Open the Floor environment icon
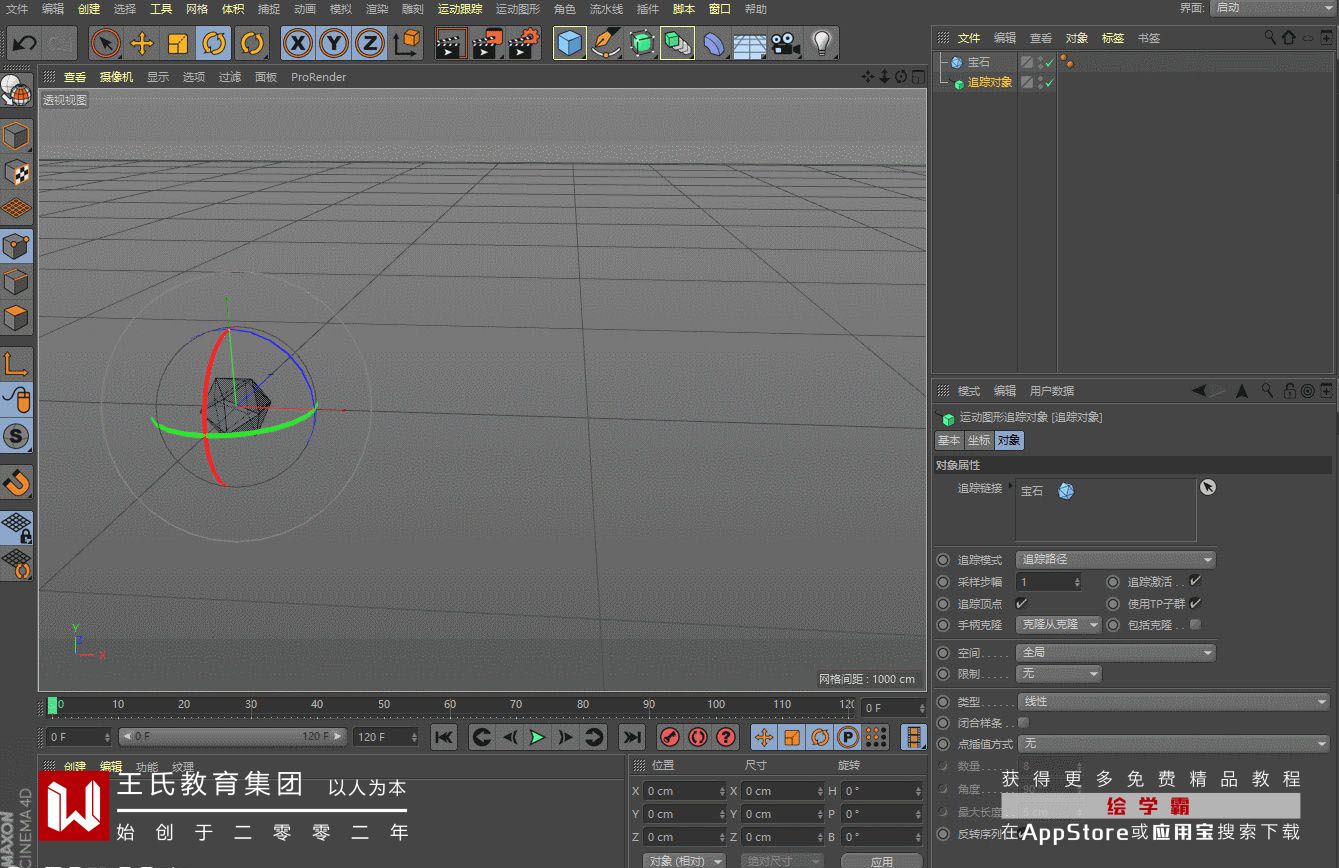Screen dimensions: 1339x868 (x=749, y=43)
